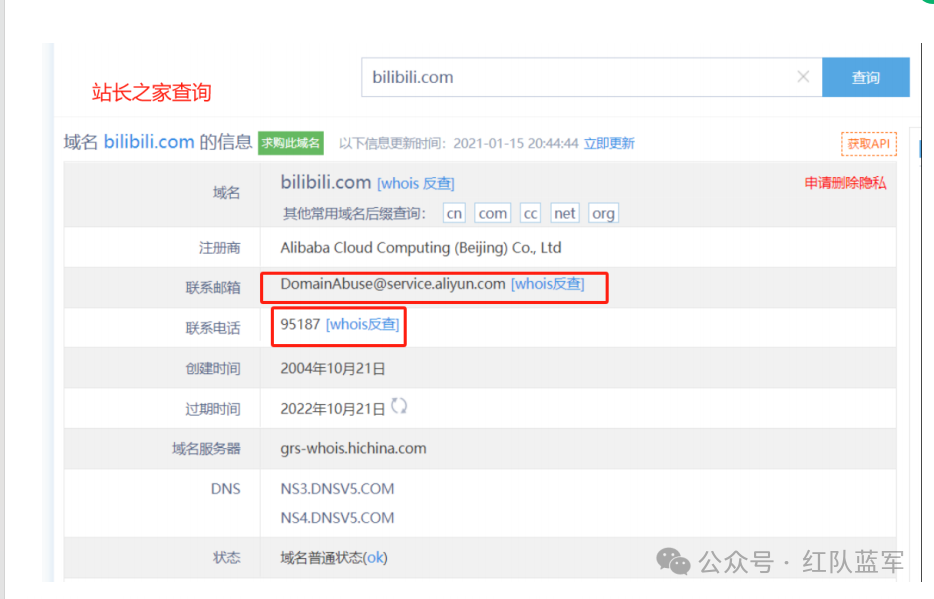Select the registrar text Alibaba Cloud Computing
Image resolution: width=934 pixels, height=599 pixels.
(421, 248)
